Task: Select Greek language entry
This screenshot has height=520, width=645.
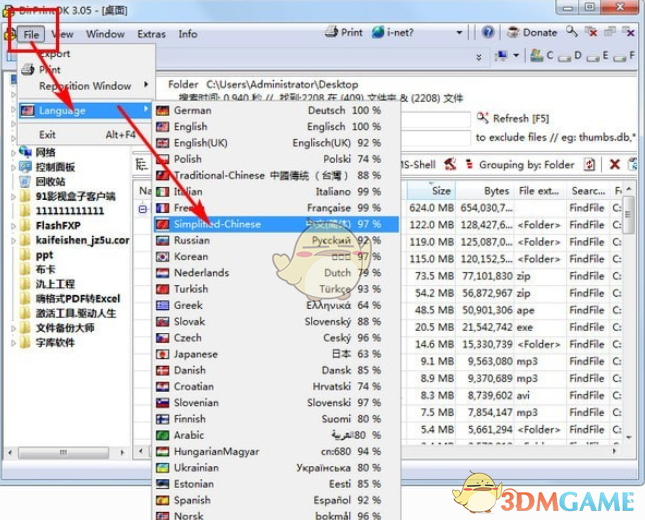Action: (275, 305)
